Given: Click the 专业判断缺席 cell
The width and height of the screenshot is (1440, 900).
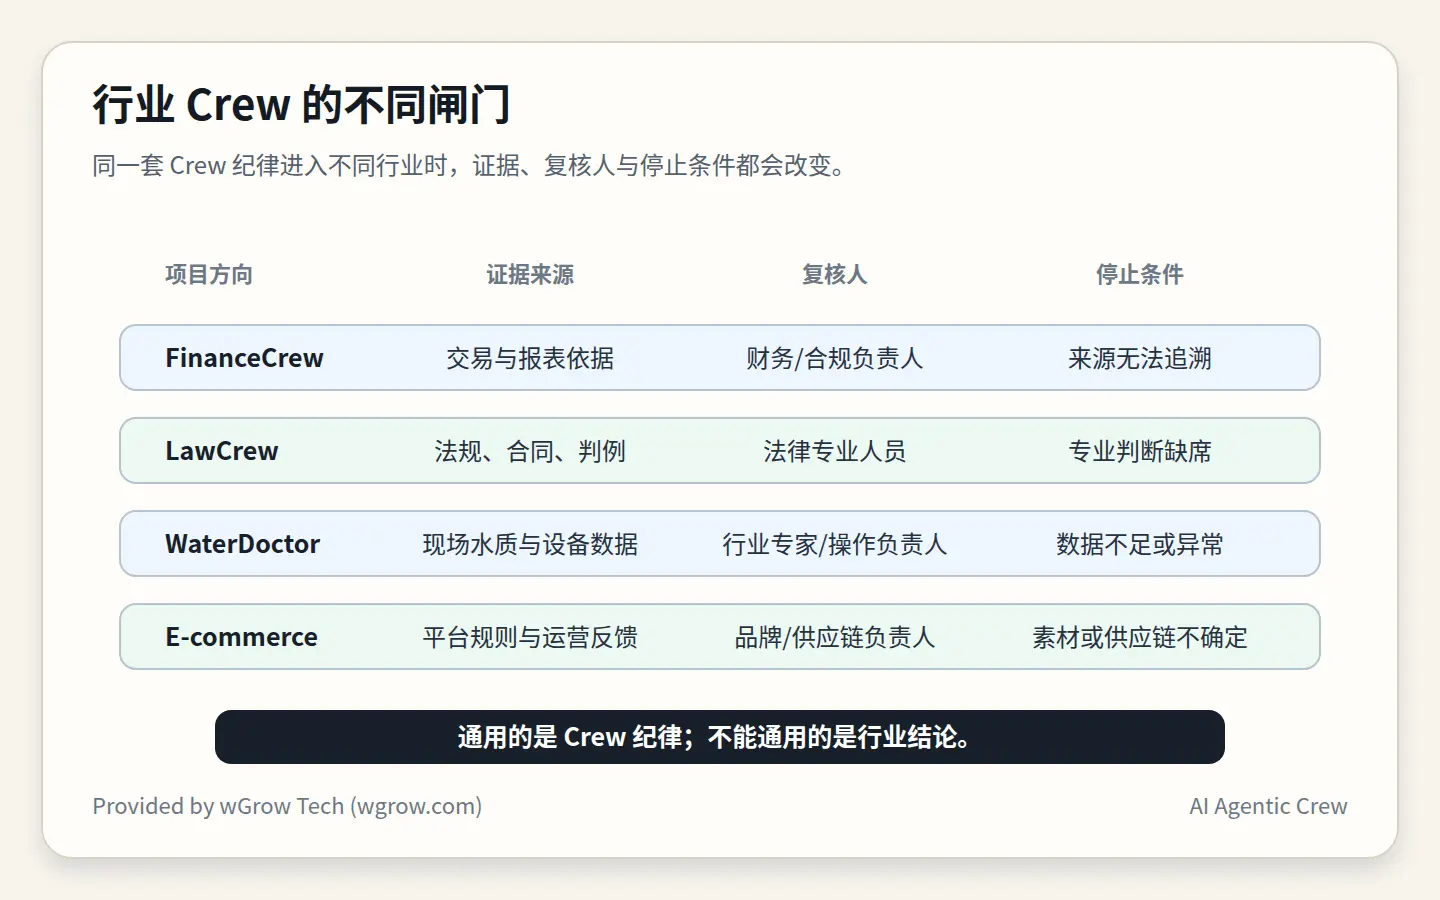Looking at the screenshot, I should (x=1140, y=451).
